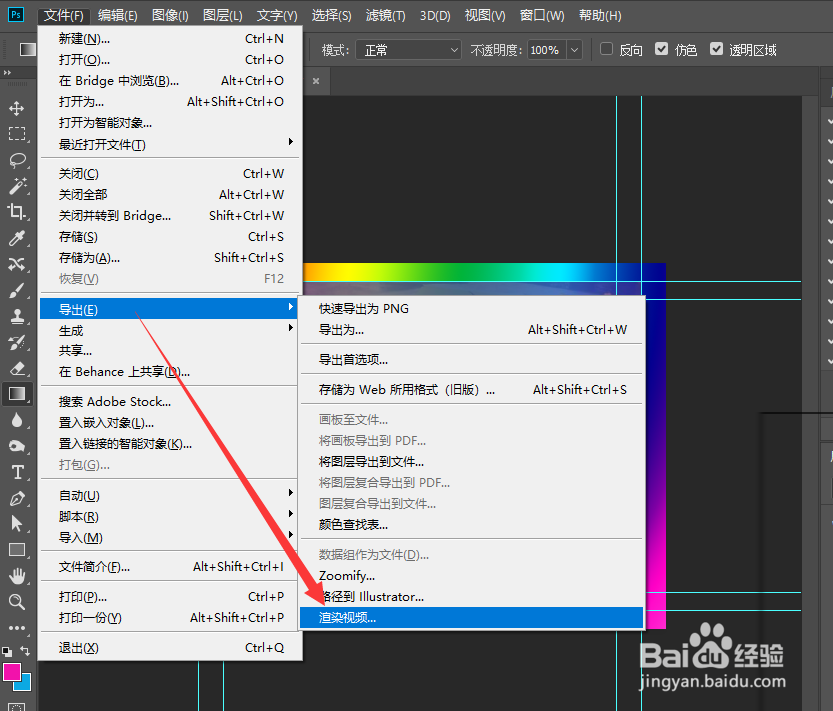Select the Crop tool

click(x=15, y=212)
